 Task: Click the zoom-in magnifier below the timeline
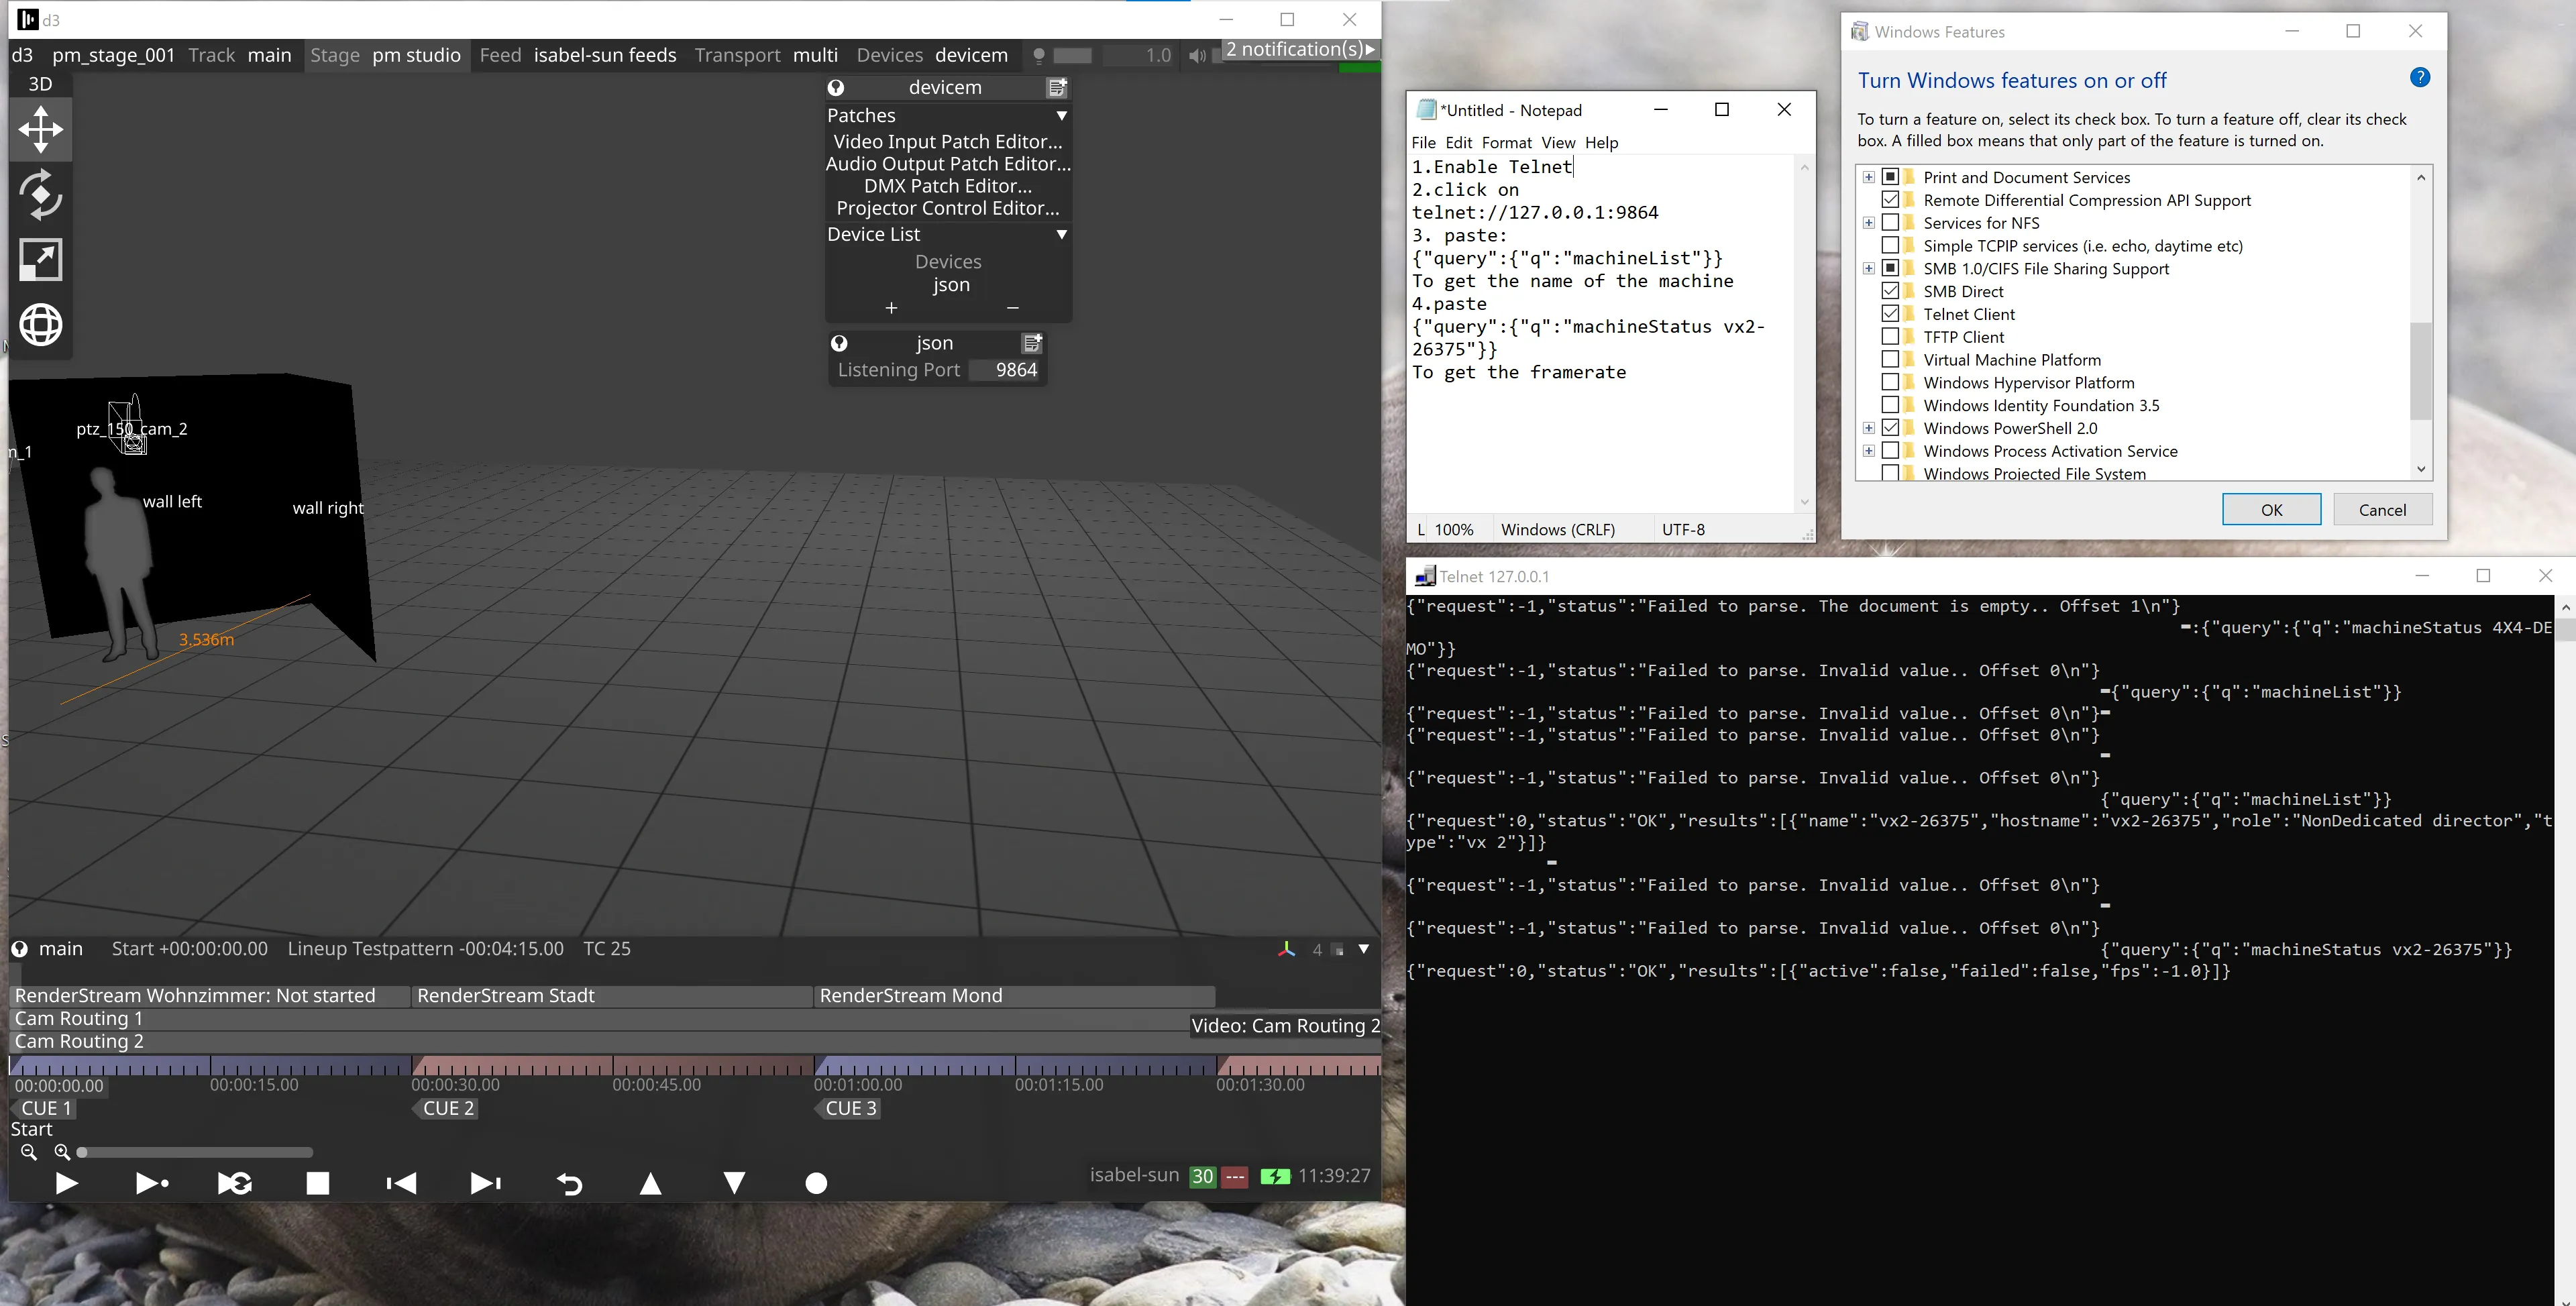[x=62, y=1152]
